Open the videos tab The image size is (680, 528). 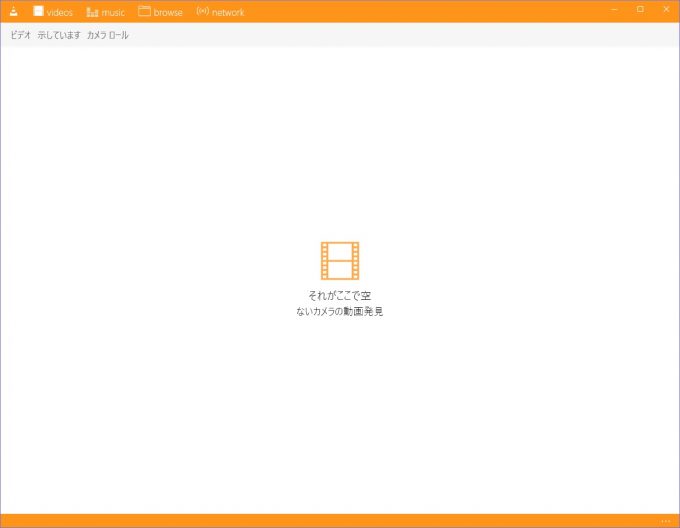tap(53, 12)
